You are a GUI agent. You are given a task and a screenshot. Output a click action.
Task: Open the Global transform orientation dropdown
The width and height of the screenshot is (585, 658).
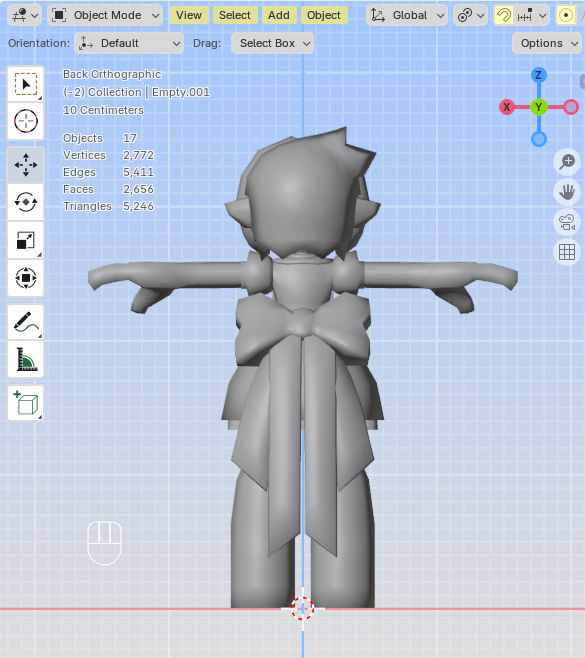pyautogui.click(x=407, y=16)
